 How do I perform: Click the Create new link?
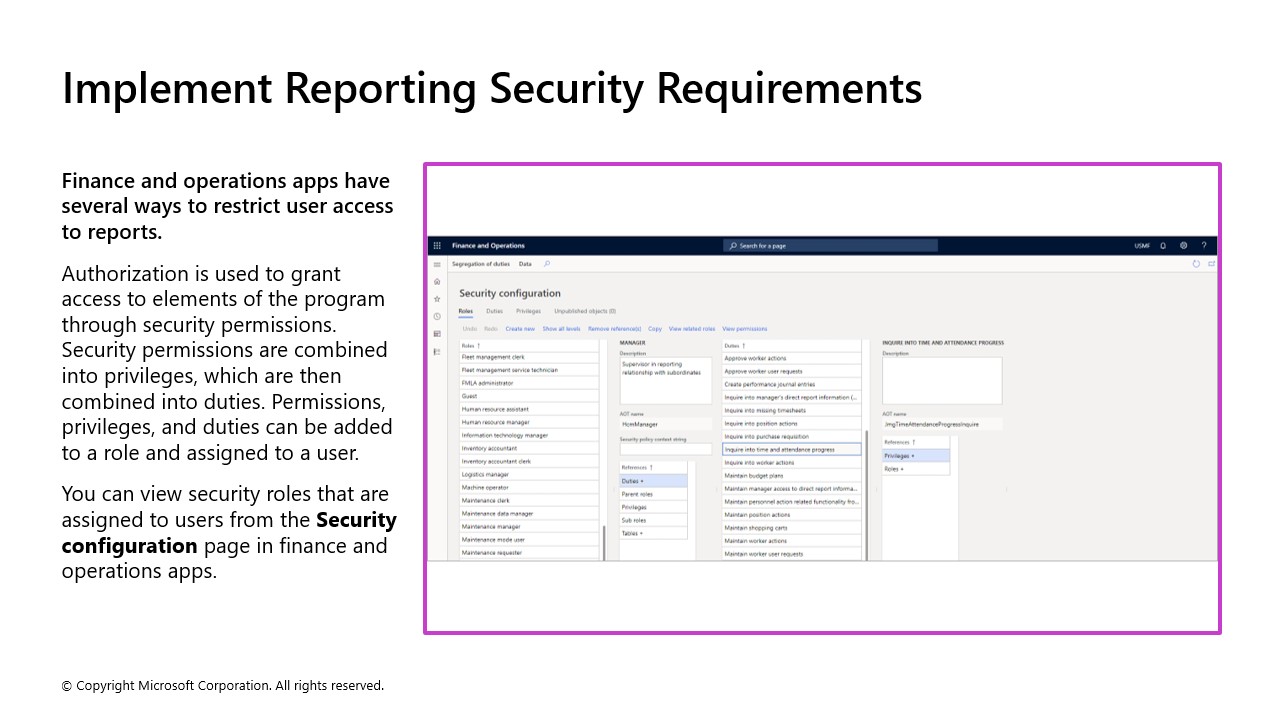coord(520,328)
